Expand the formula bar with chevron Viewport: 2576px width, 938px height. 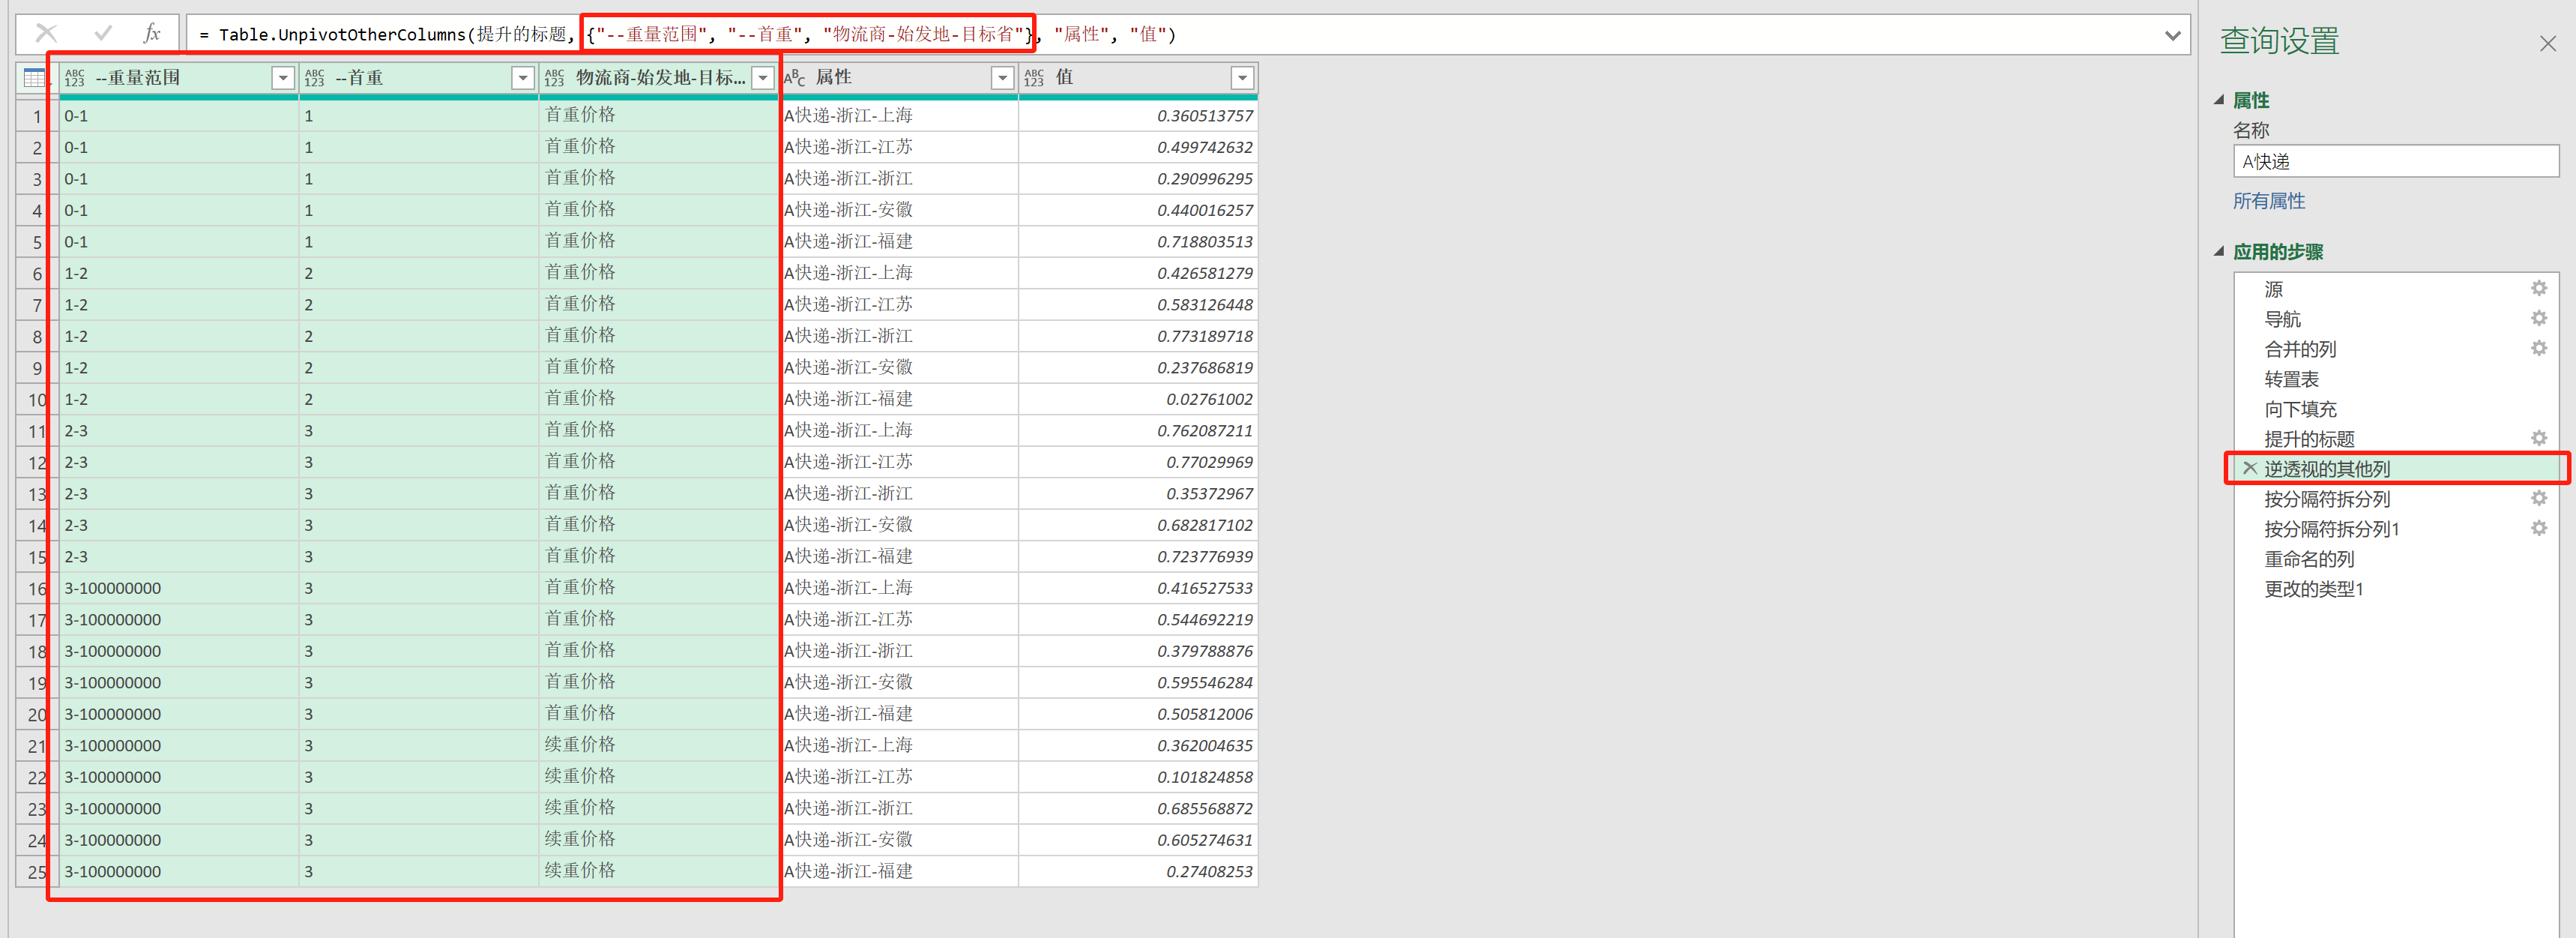[2172, 35]
